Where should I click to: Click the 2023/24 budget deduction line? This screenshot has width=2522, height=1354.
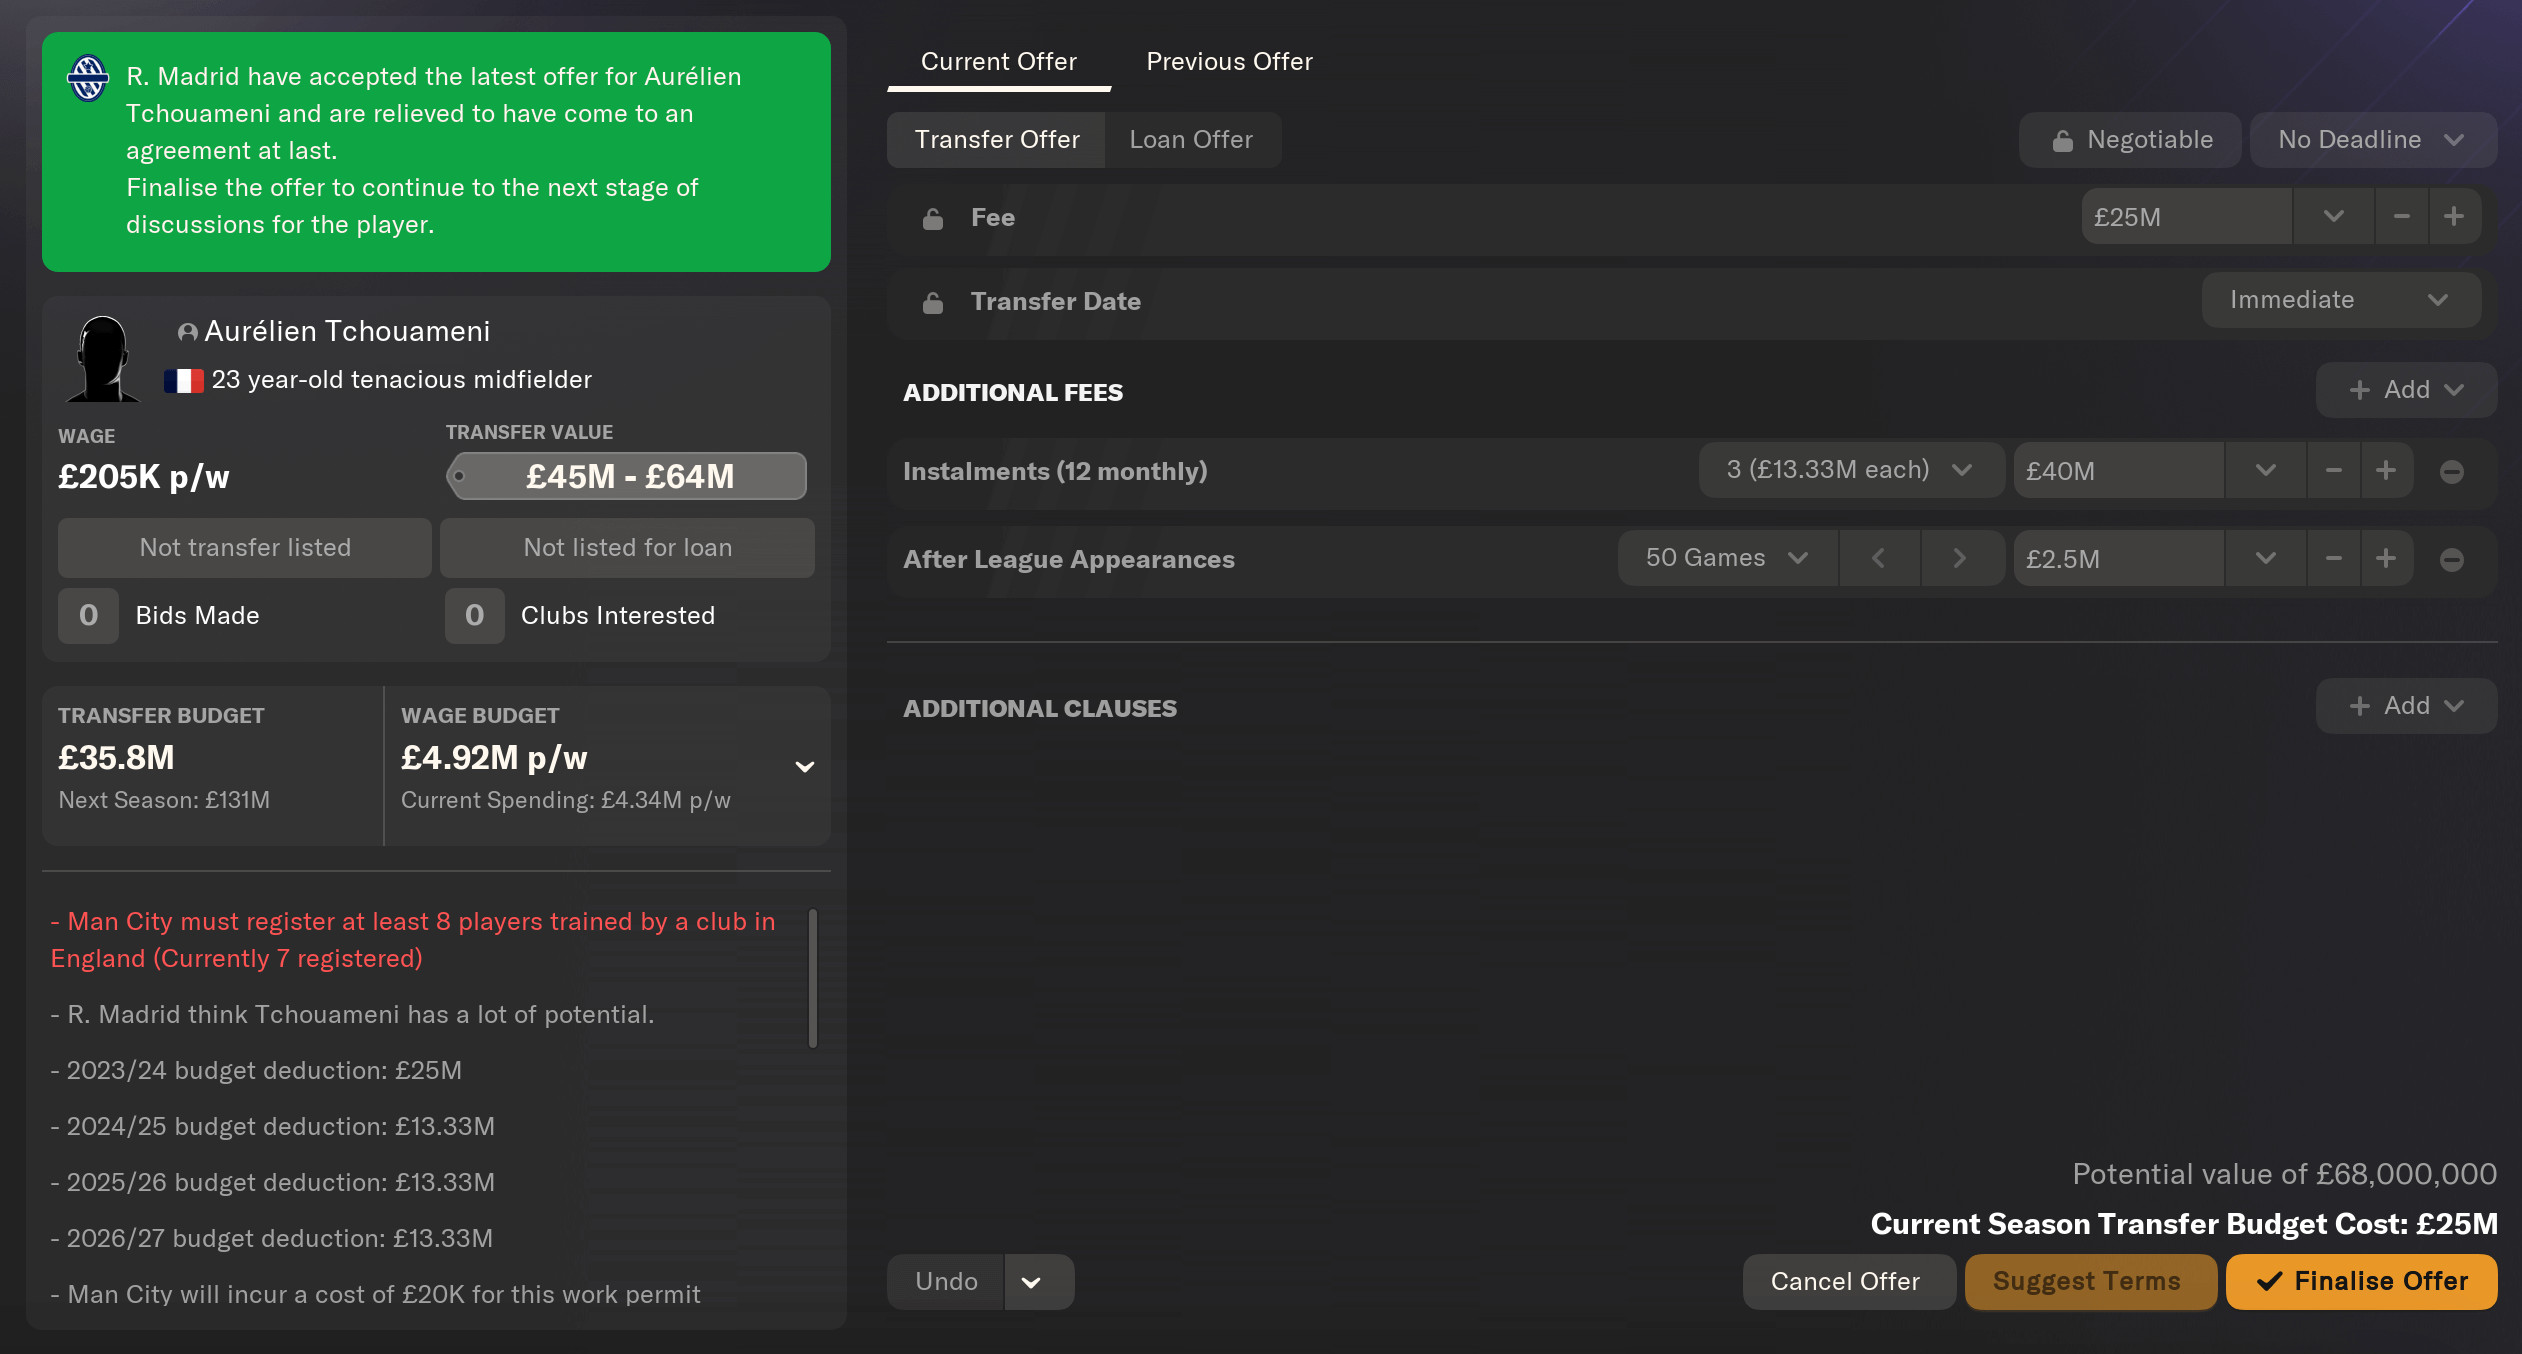tap(256, 1071)
